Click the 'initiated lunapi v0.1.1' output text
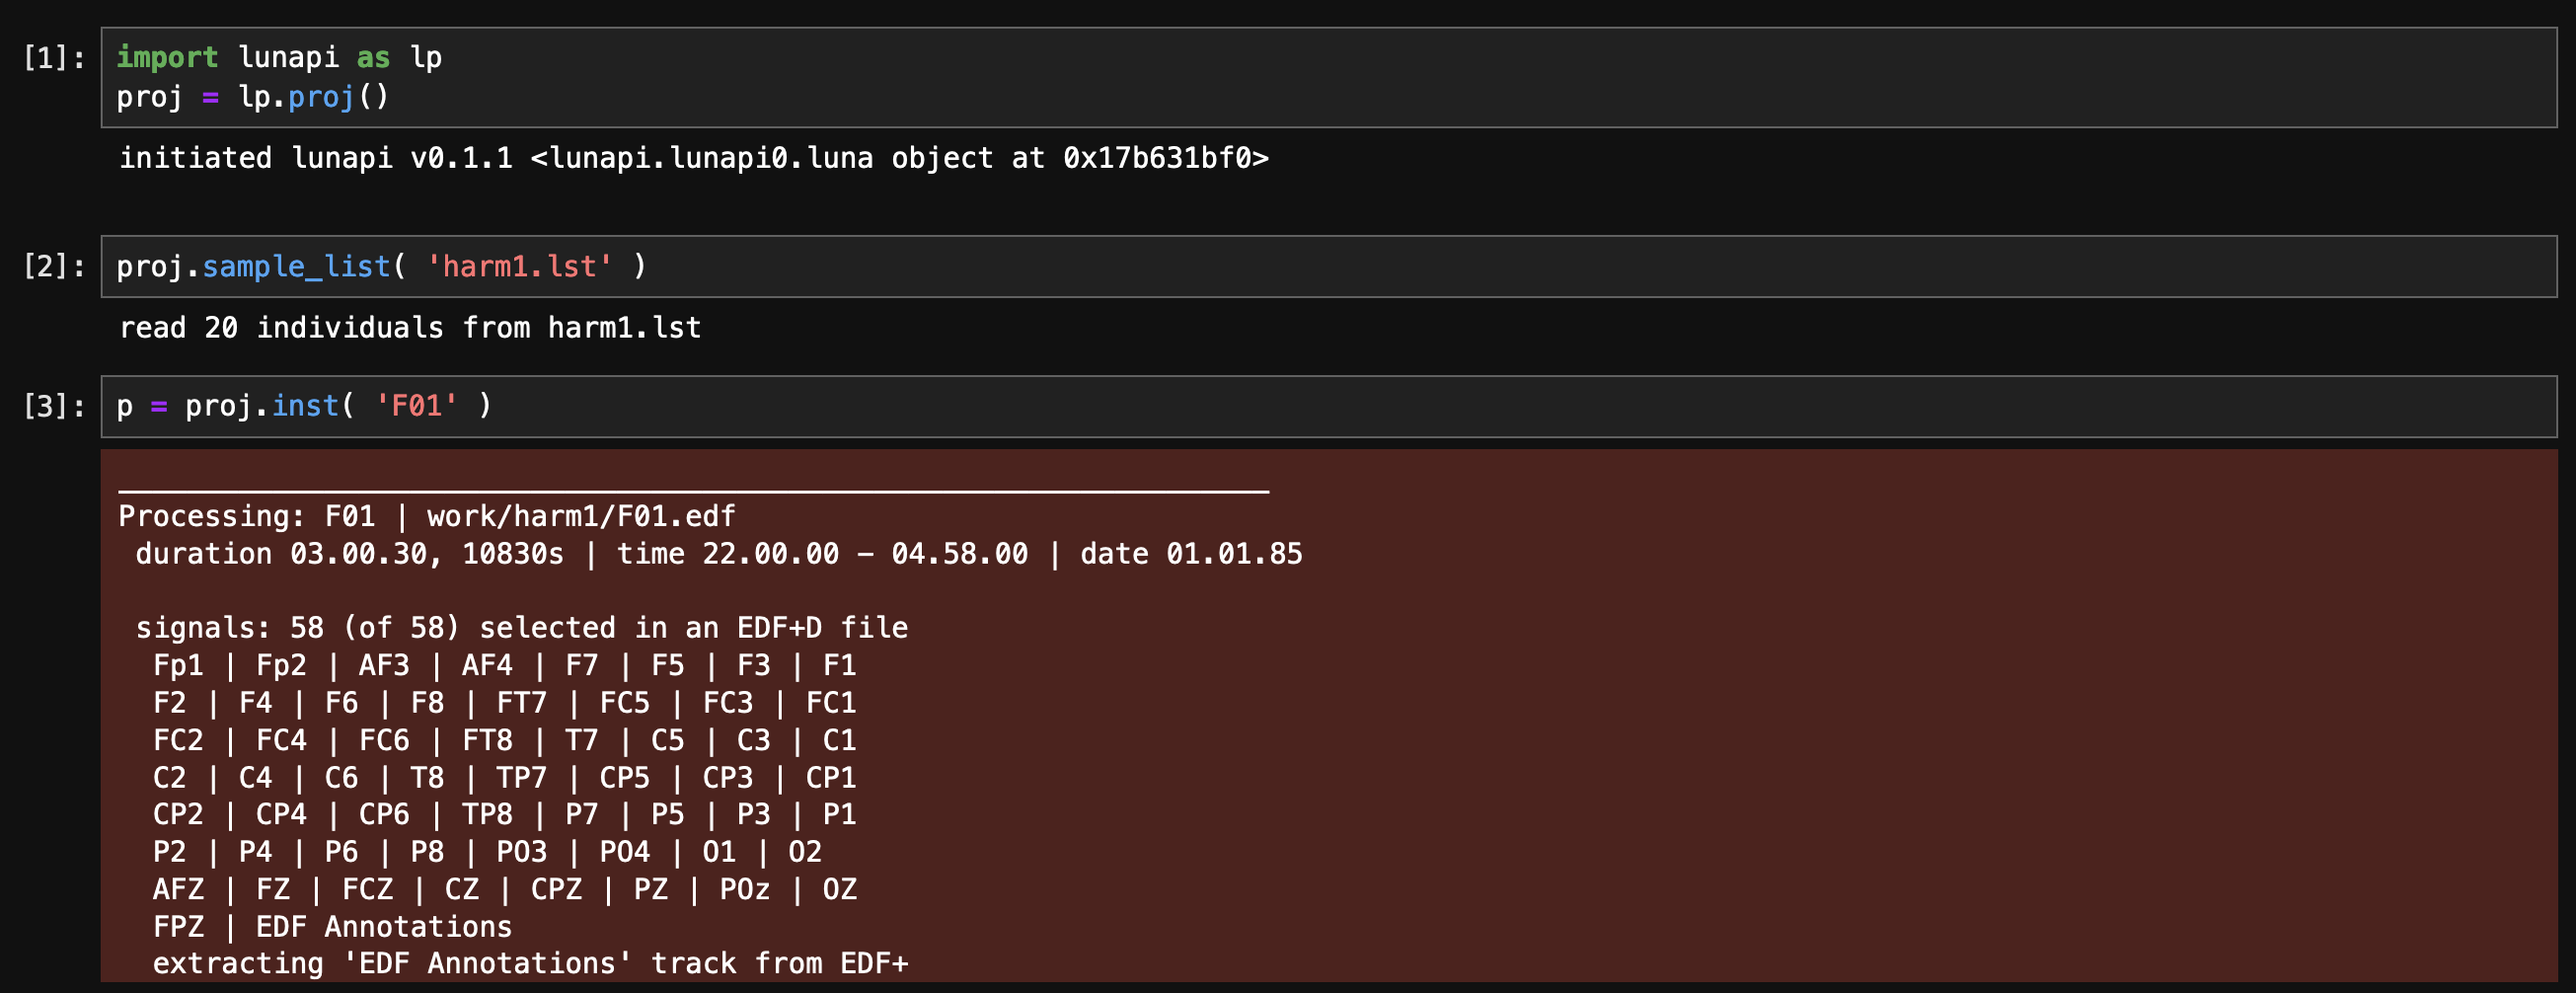The width and height of the screenshot is (2576, 993). coord(693,158)
